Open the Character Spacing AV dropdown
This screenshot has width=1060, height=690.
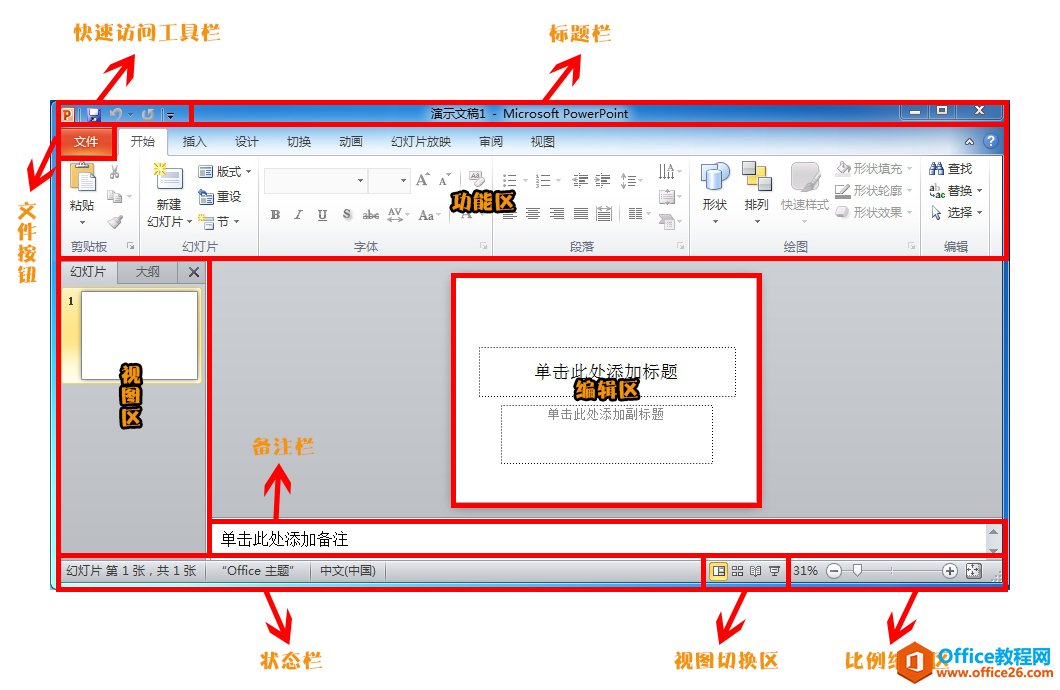(x=398, y=215)
